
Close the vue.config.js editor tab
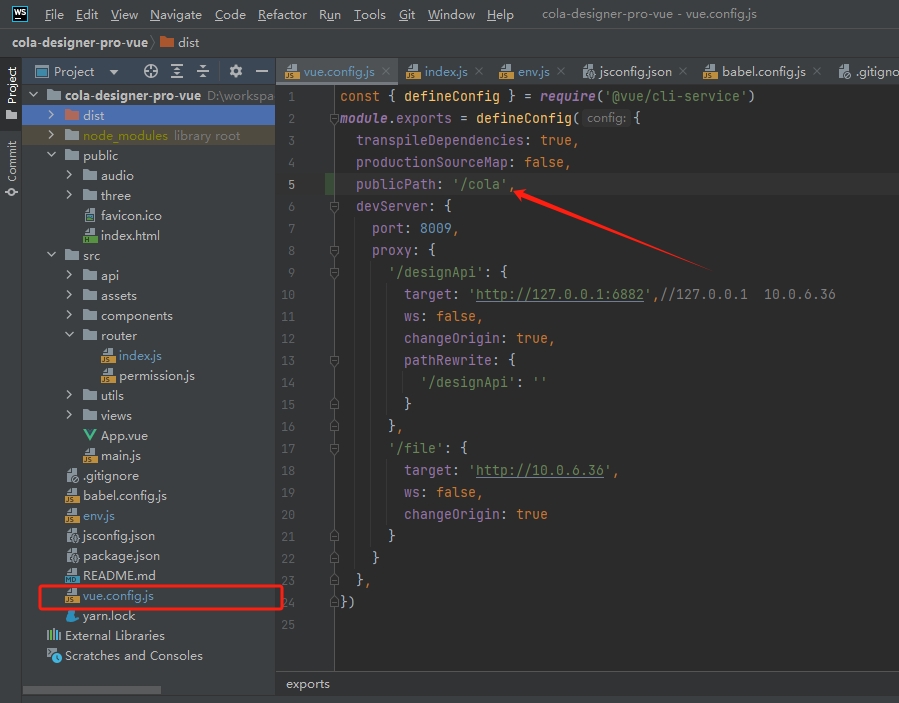(x=385, y=72)
